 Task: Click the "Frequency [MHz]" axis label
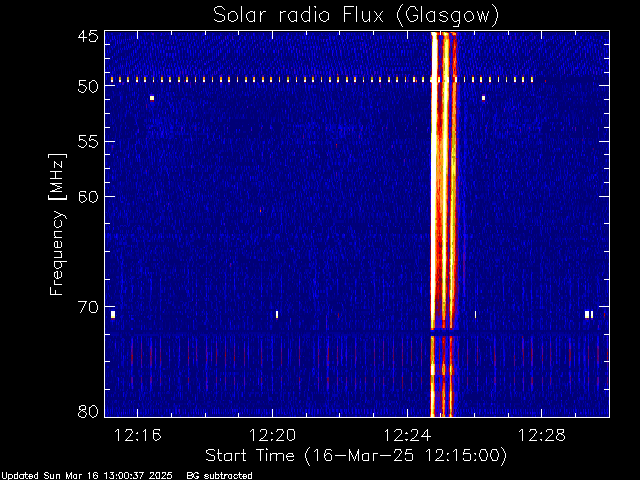tap(58, 224)
